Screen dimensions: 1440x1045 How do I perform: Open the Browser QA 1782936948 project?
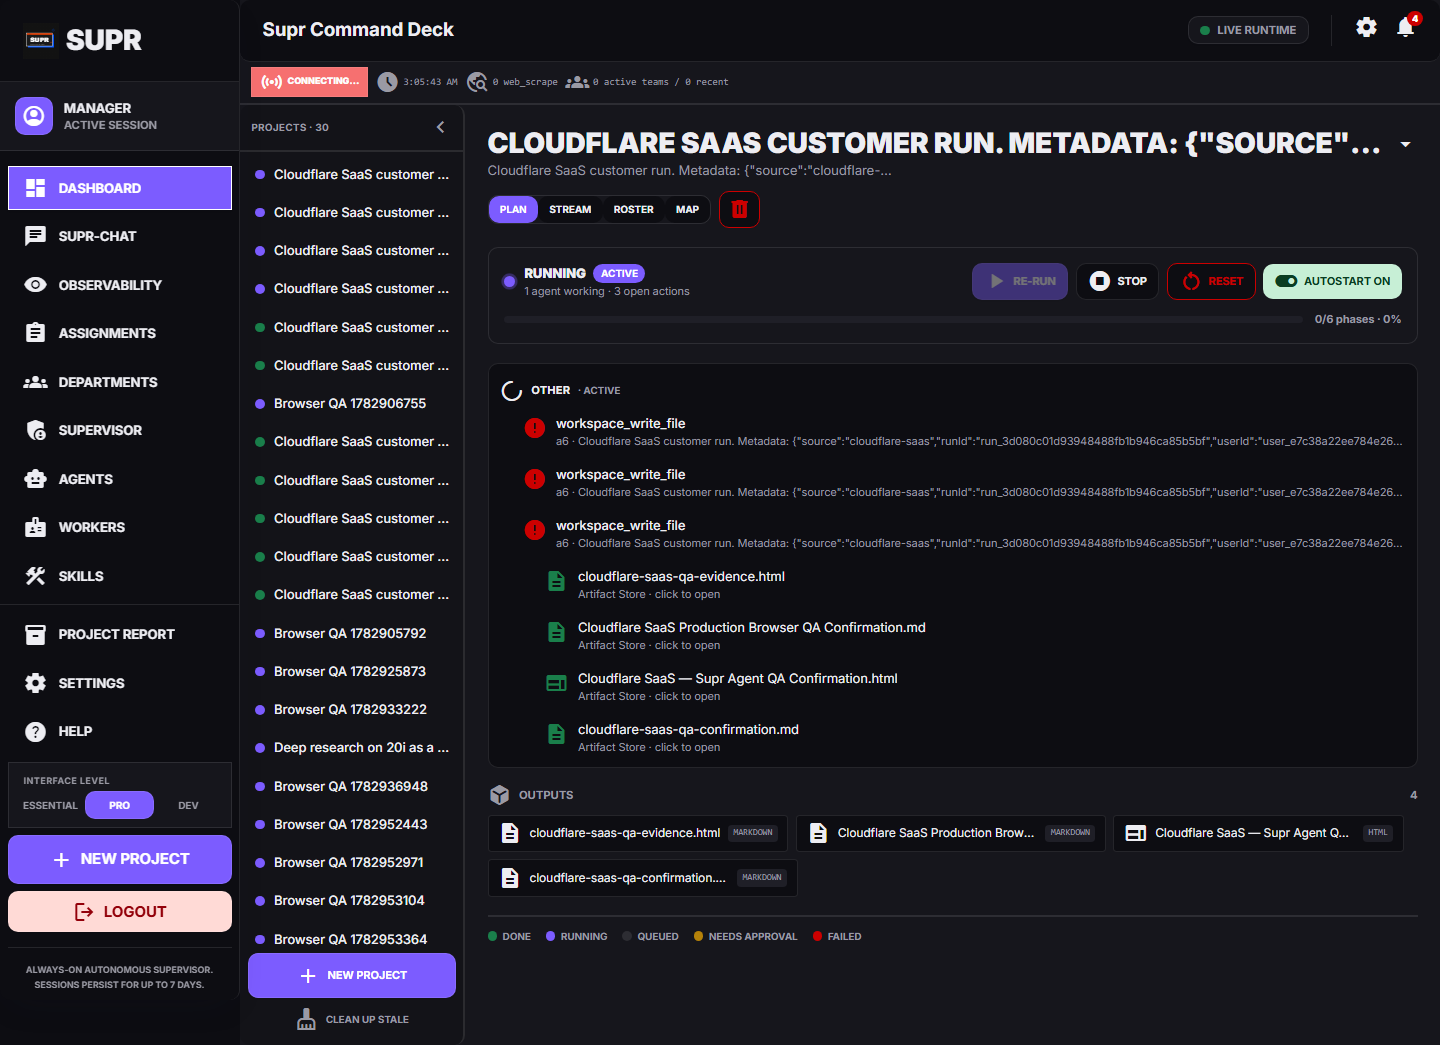click(352, 786)
